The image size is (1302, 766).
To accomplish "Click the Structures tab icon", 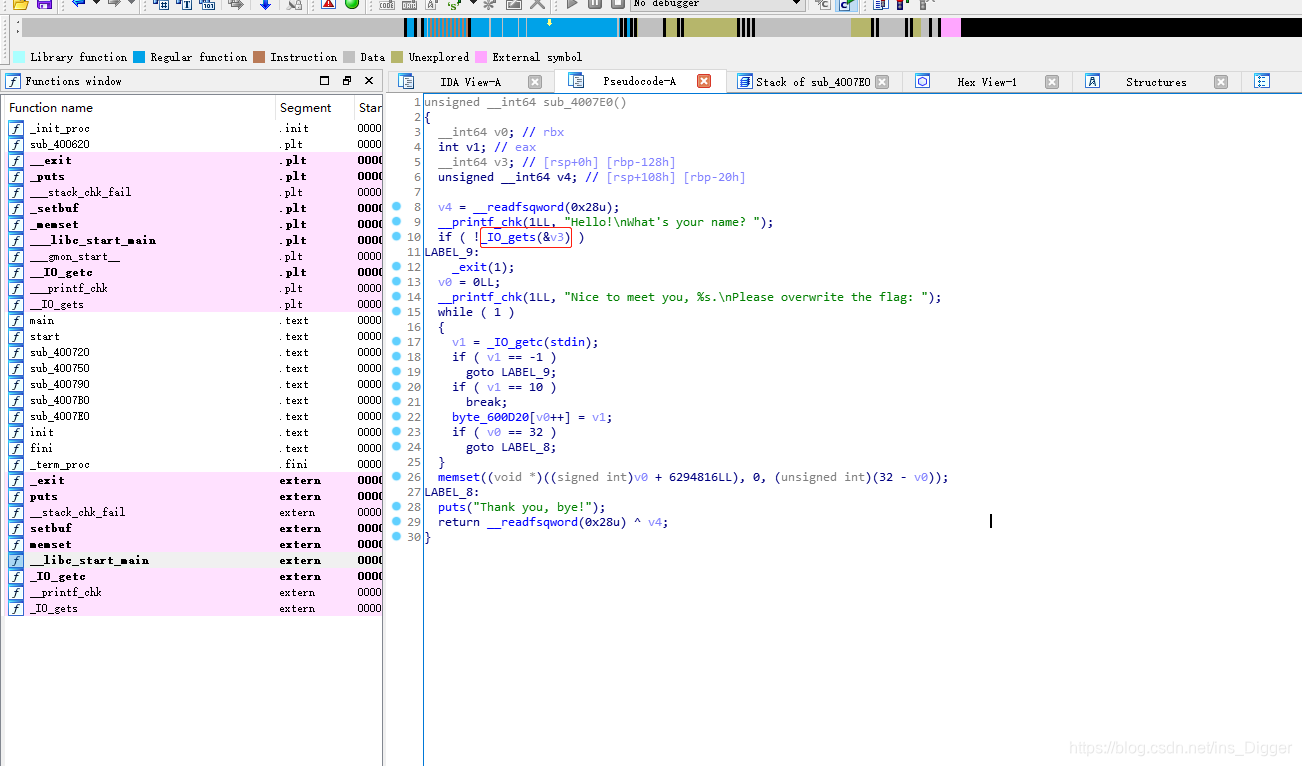I will (1093, 82).
